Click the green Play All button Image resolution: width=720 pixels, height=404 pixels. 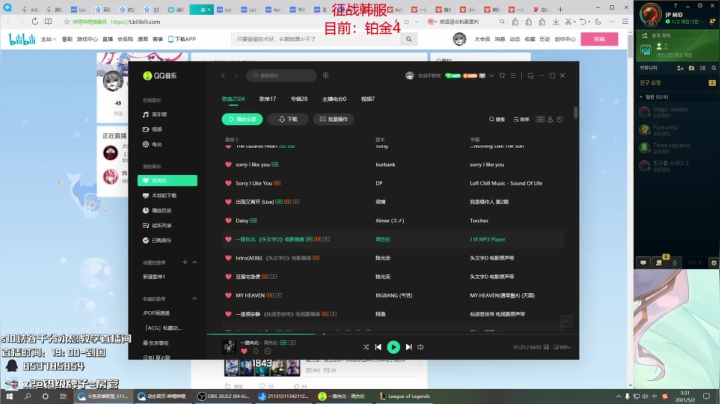(x=242, y=119)
